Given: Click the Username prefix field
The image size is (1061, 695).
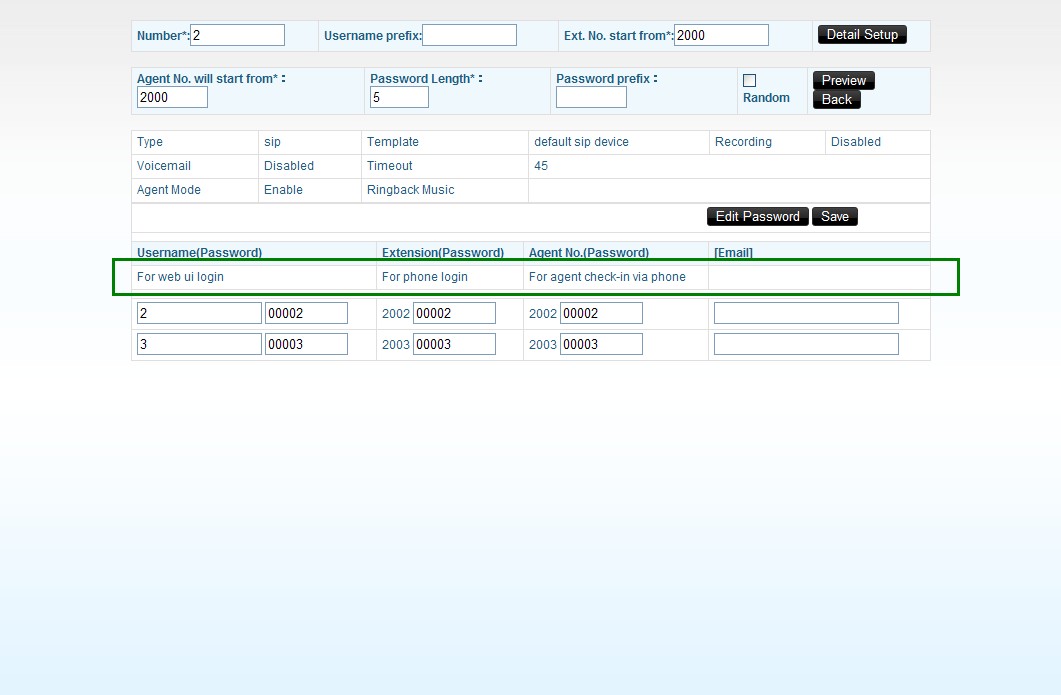Looking at the screenshot, I should [x=469, y=35].
